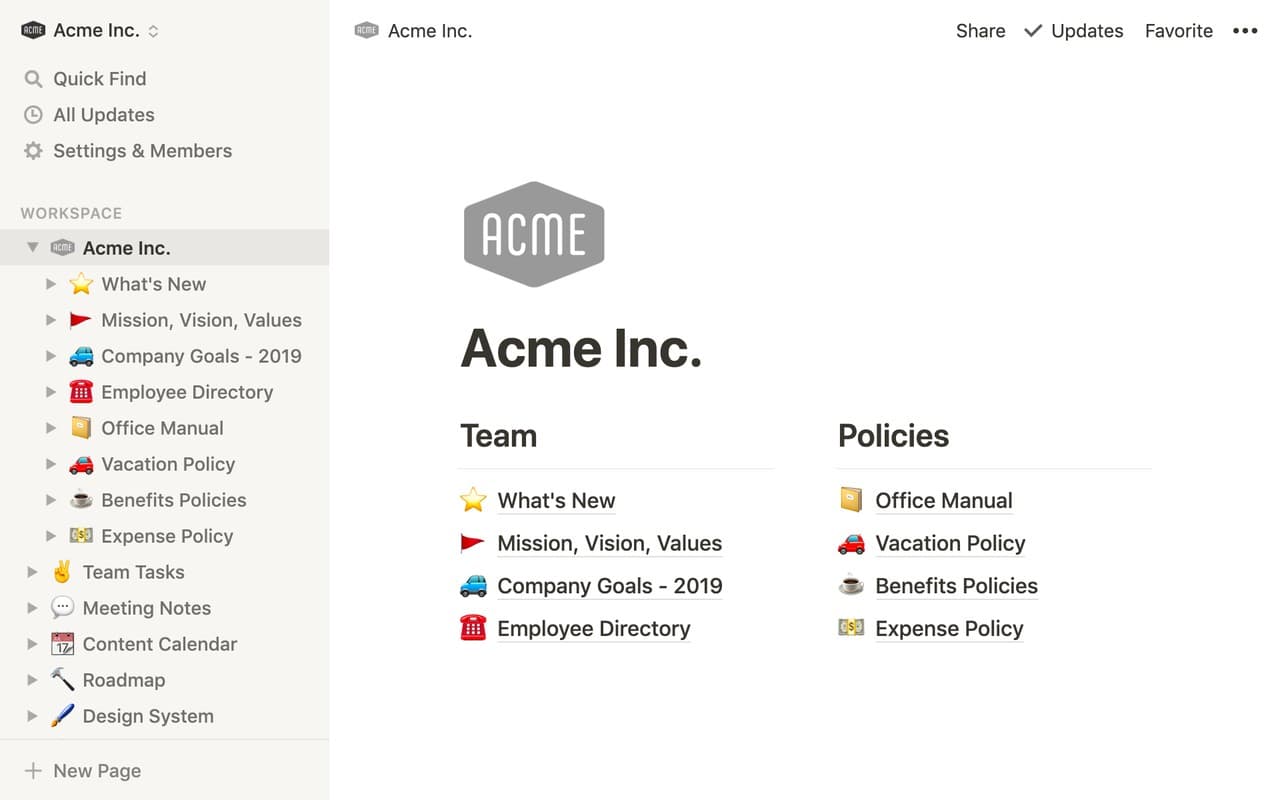Collapse the Acme Inc. workspace tree
Screen dimensions: 1280x800
(33, 247)
